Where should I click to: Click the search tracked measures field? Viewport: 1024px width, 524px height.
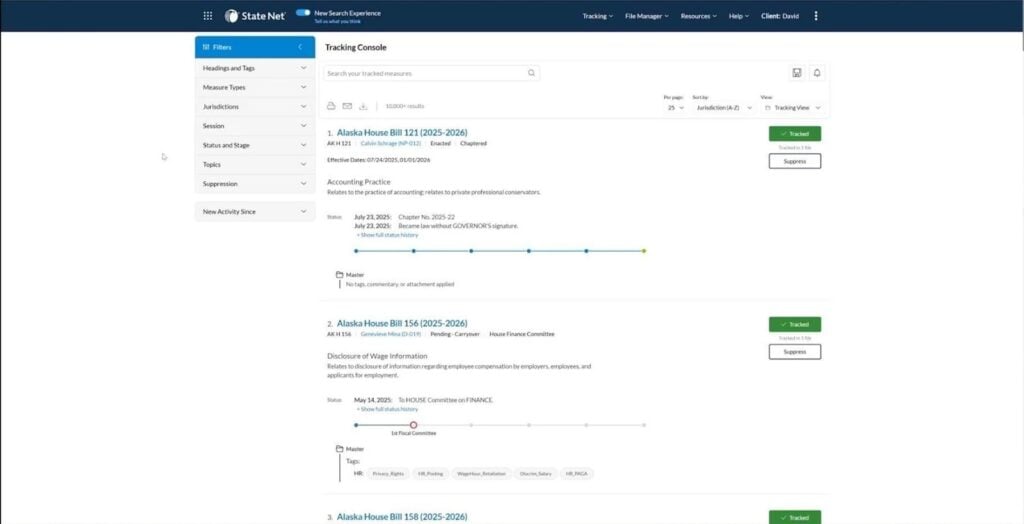pyautogui.click(x=425, y=73)
